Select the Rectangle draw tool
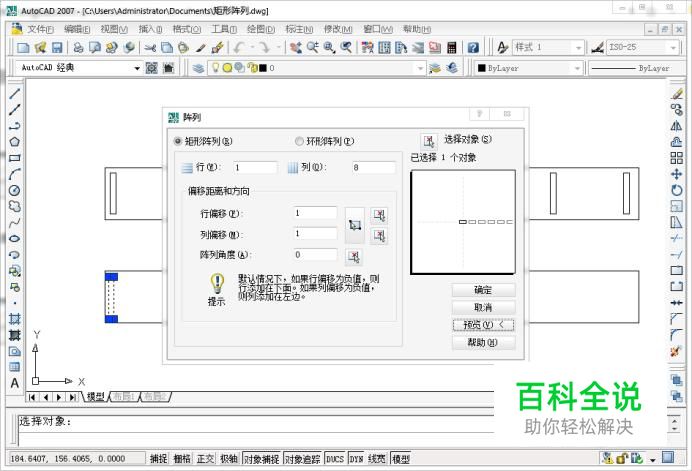The image size is (692, 471). (x=15, y=158)
